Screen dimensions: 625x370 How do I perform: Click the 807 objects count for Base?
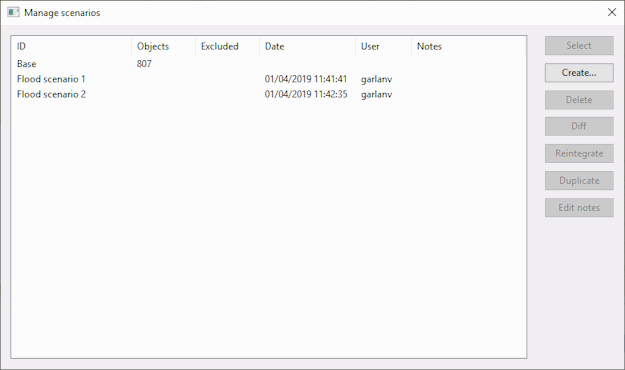[144, 64]
